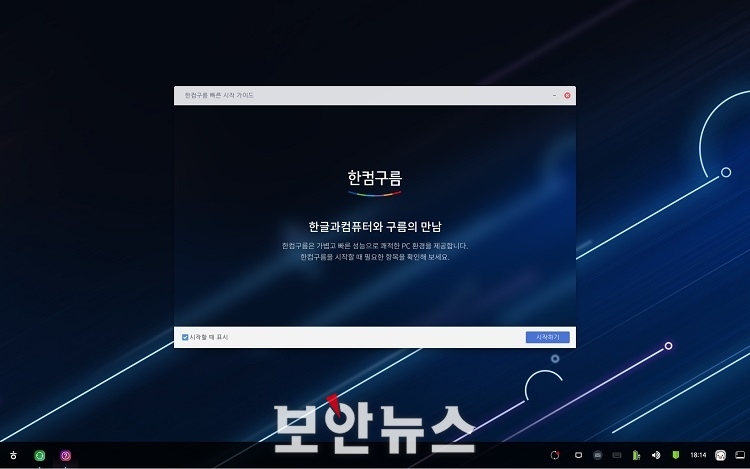Click the white rounded-screen tray icon
Viewport: 750px width, 469px height.
578,455
